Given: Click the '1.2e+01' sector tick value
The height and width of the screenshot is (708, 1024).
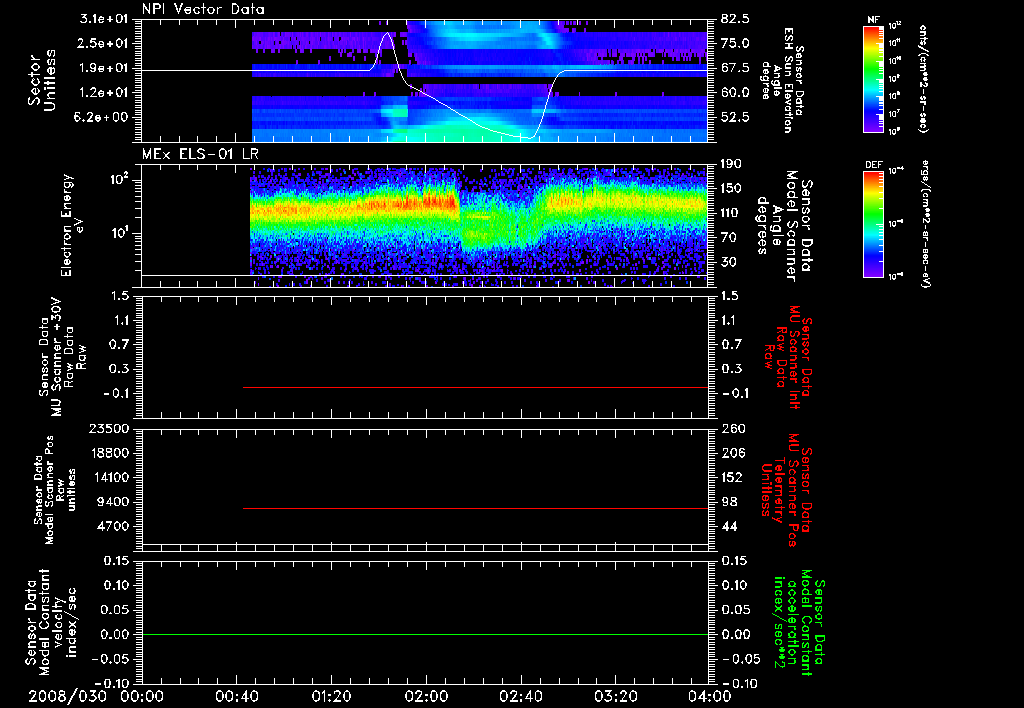Looking at the screenshot, I should pyautogui.click(x=104, y=93).
